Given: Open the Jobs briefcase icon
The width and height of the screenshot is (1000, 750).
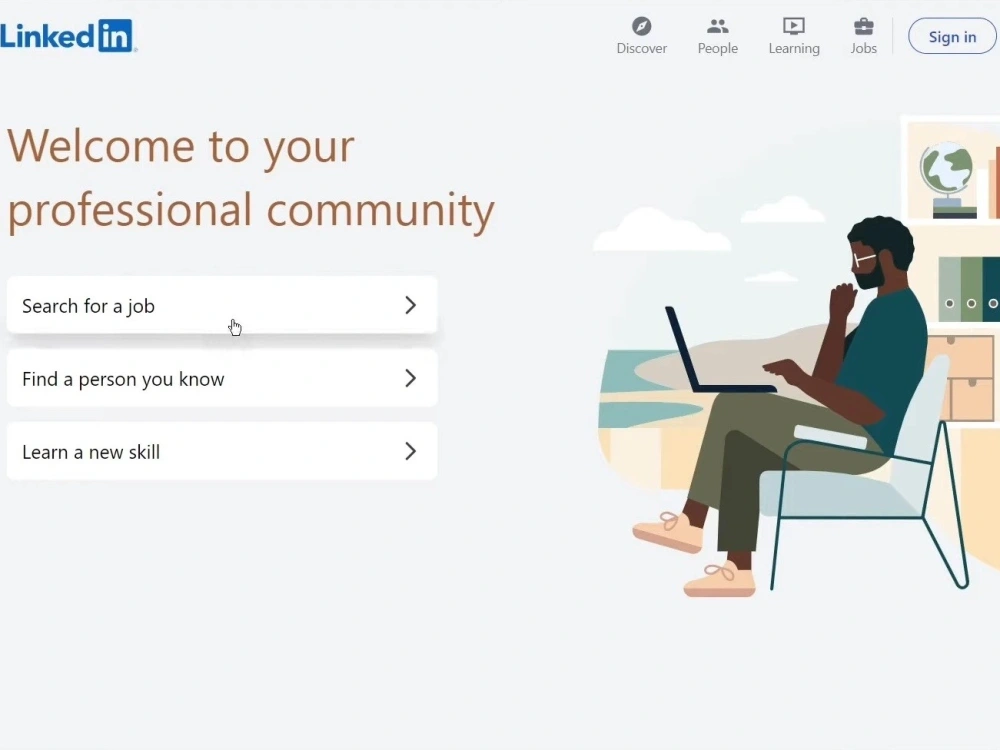Looking at the screenshot, I should (x=864, y=26).
